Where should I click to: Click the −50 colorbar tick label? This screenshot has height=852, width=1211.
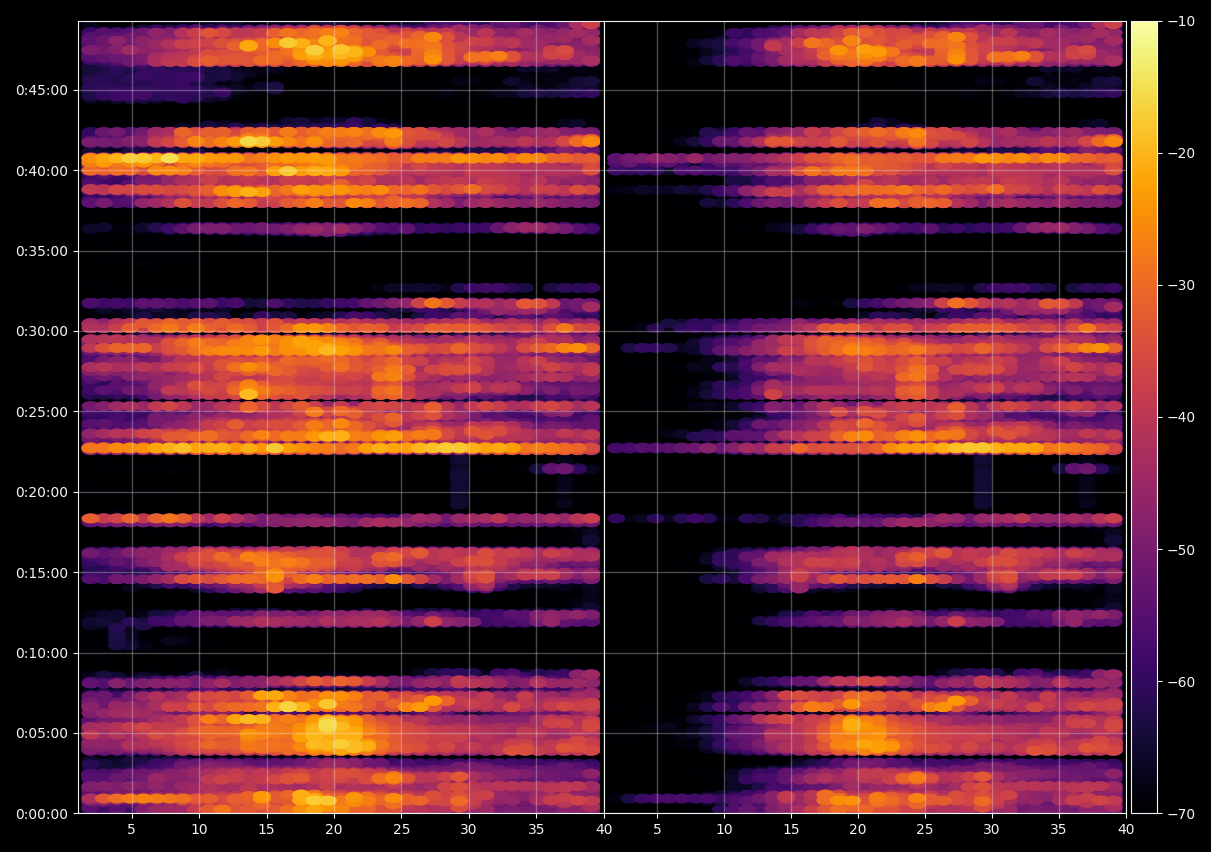coord(1180,550)
